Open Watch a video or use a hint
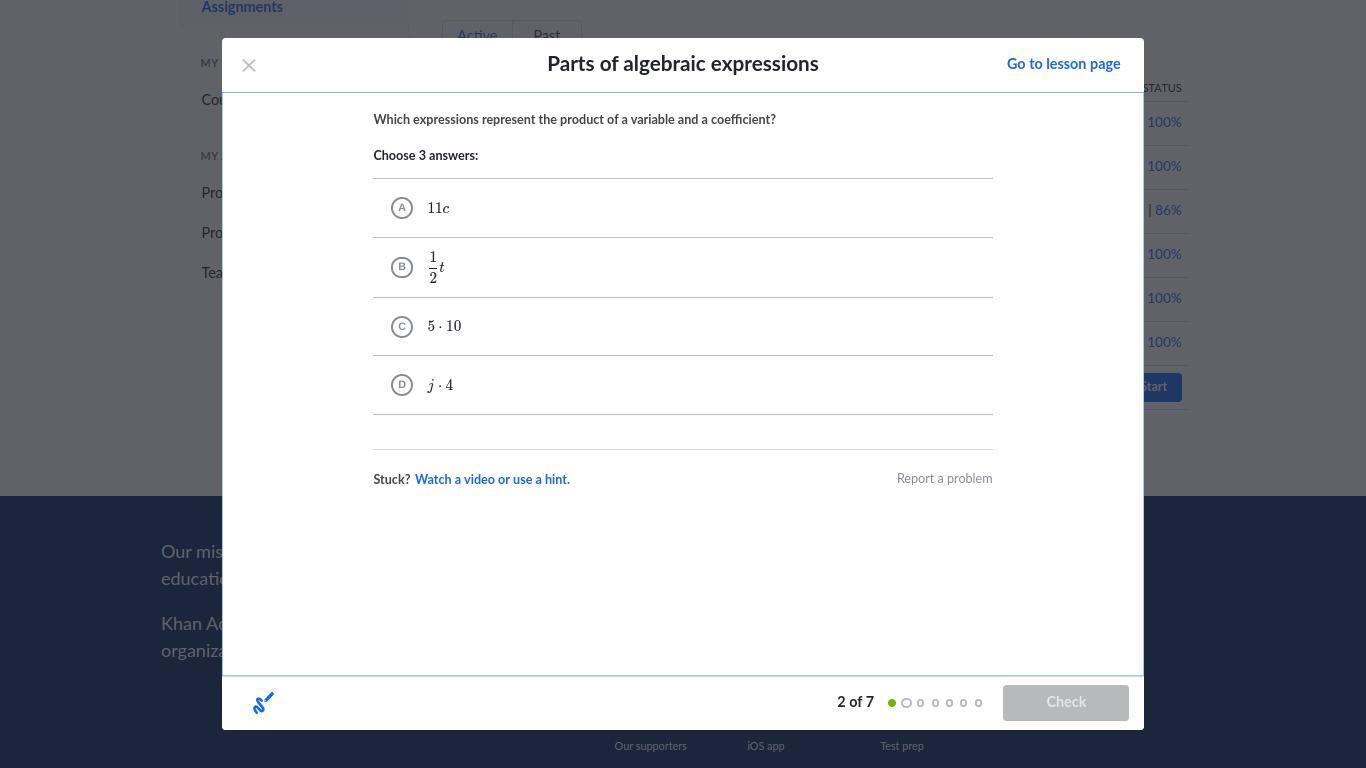The height and width of the screenshot is (768, 1366). coord(492,480)
